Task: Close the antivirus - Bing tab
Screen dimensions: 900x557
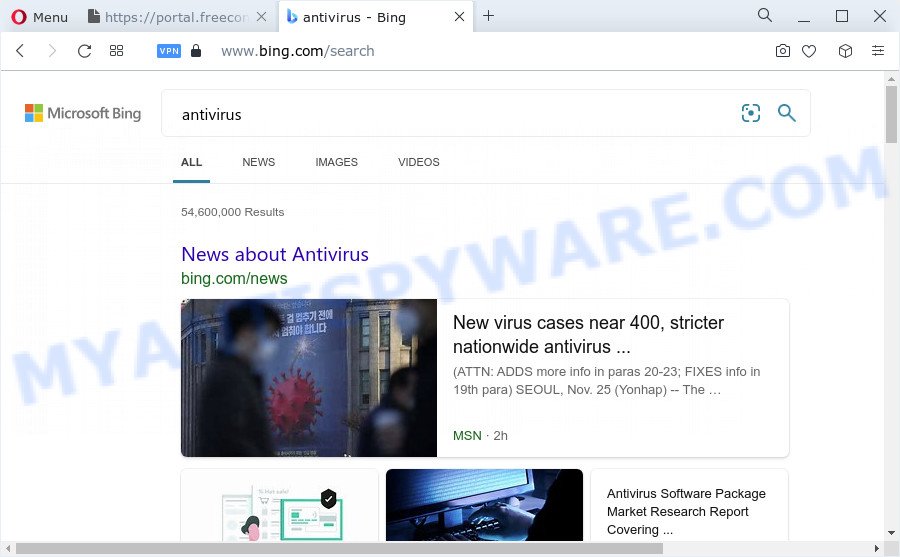Action: [x=459, y=17]
